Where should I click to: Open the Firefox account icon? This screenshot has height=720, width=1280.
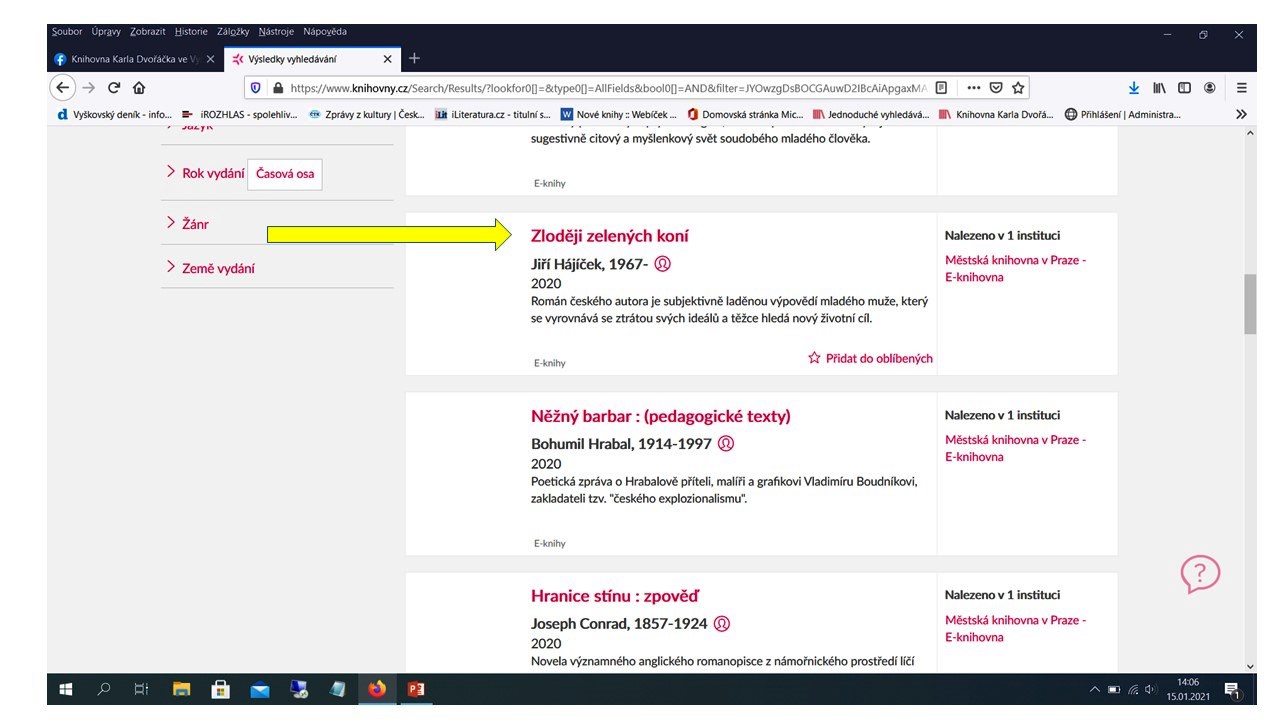pos(1209,87)
